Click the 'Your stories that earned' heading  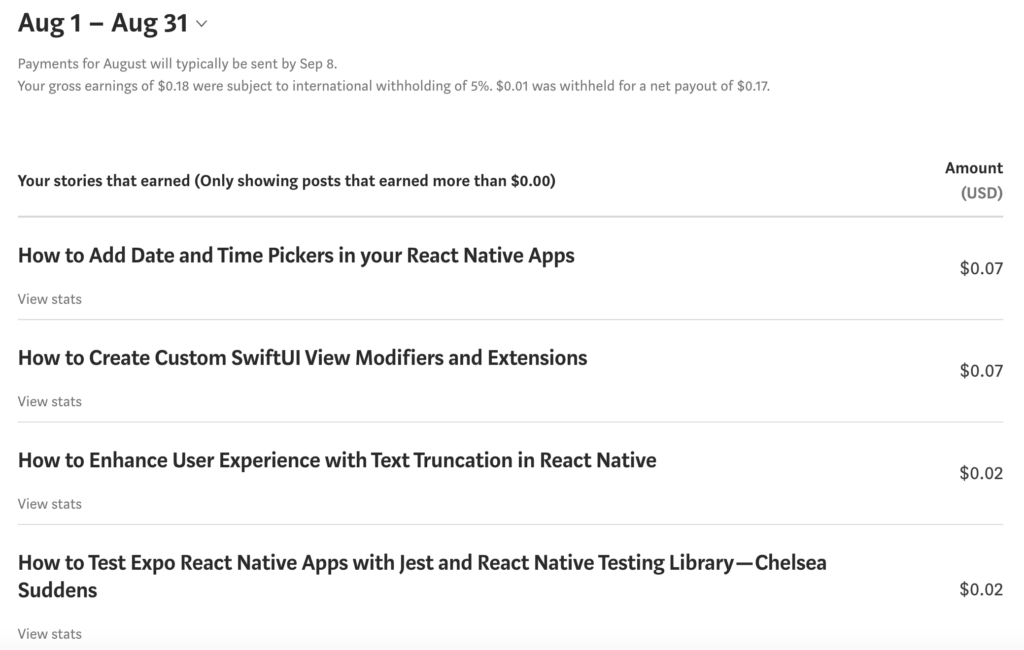287,181
